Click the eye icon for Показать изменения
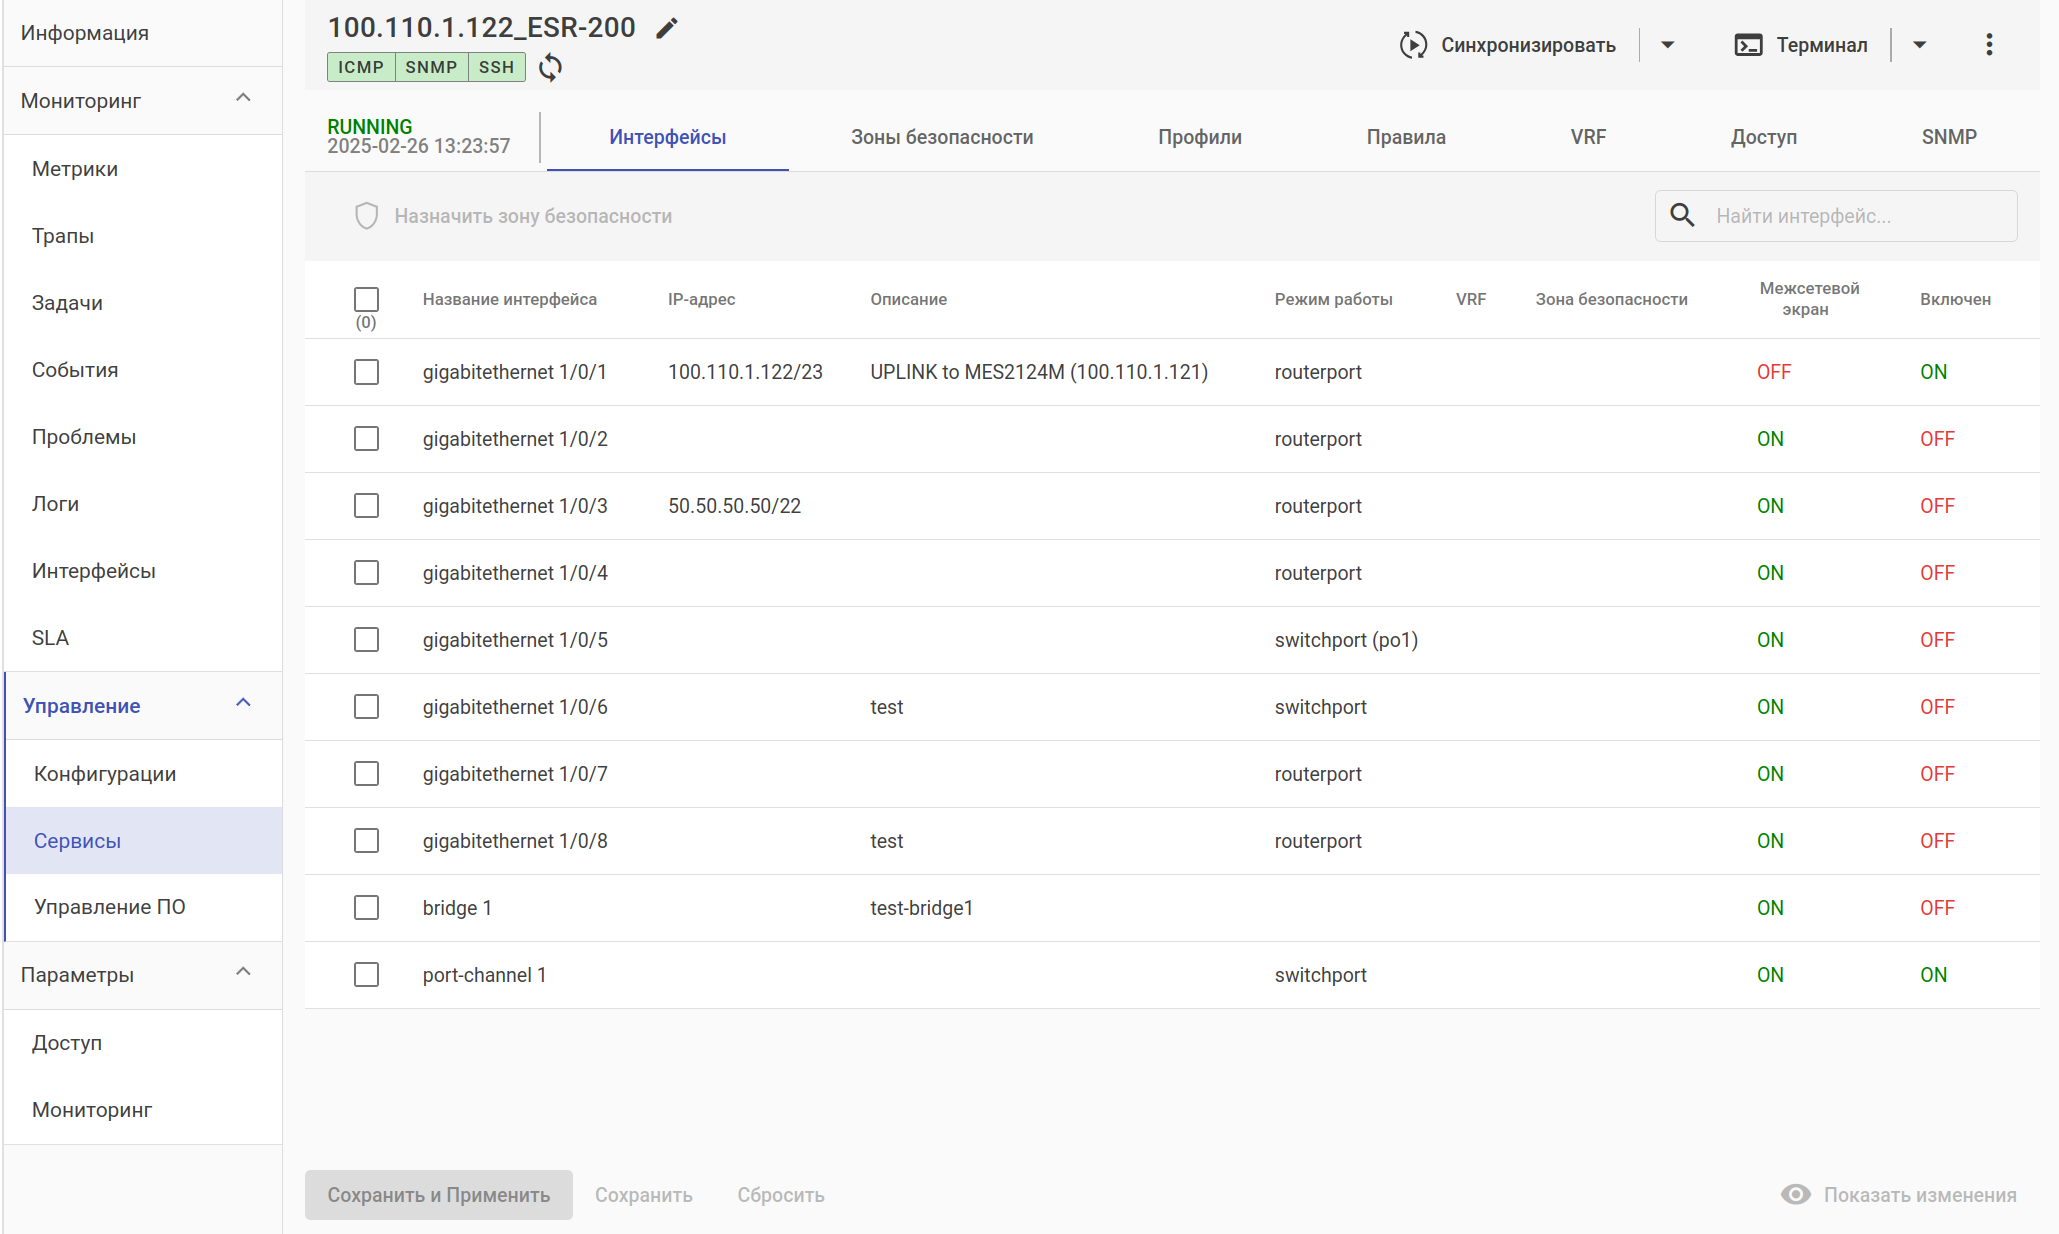The width and height of the screenshot is (2059, 1234). (x=1796, y=1195)
